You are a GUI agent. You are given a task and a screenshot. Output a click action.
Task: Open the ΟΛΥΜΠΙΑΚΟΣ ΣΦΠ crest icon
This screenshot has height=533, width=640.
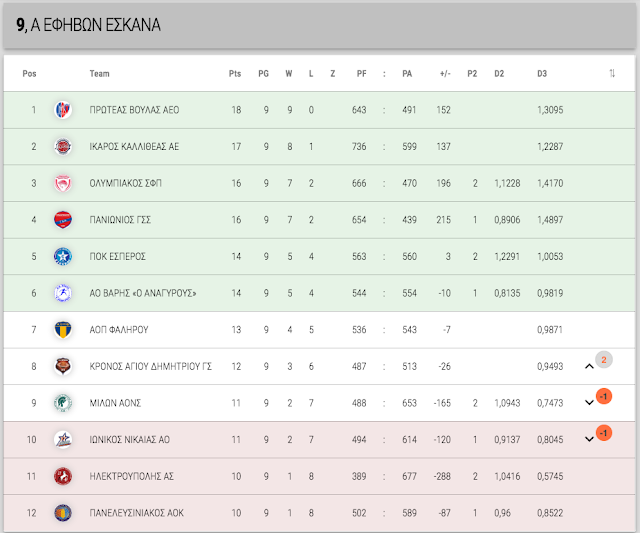coord(63,183)
